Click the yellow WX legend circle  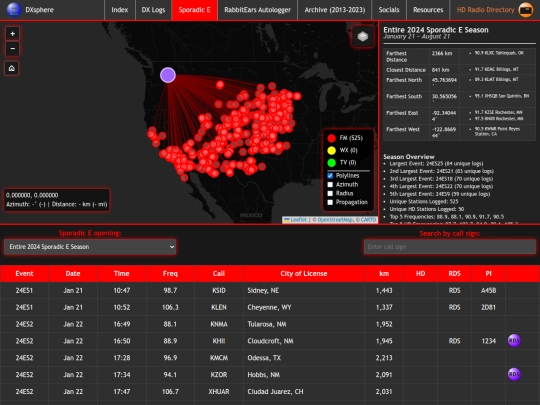[331, 150]
